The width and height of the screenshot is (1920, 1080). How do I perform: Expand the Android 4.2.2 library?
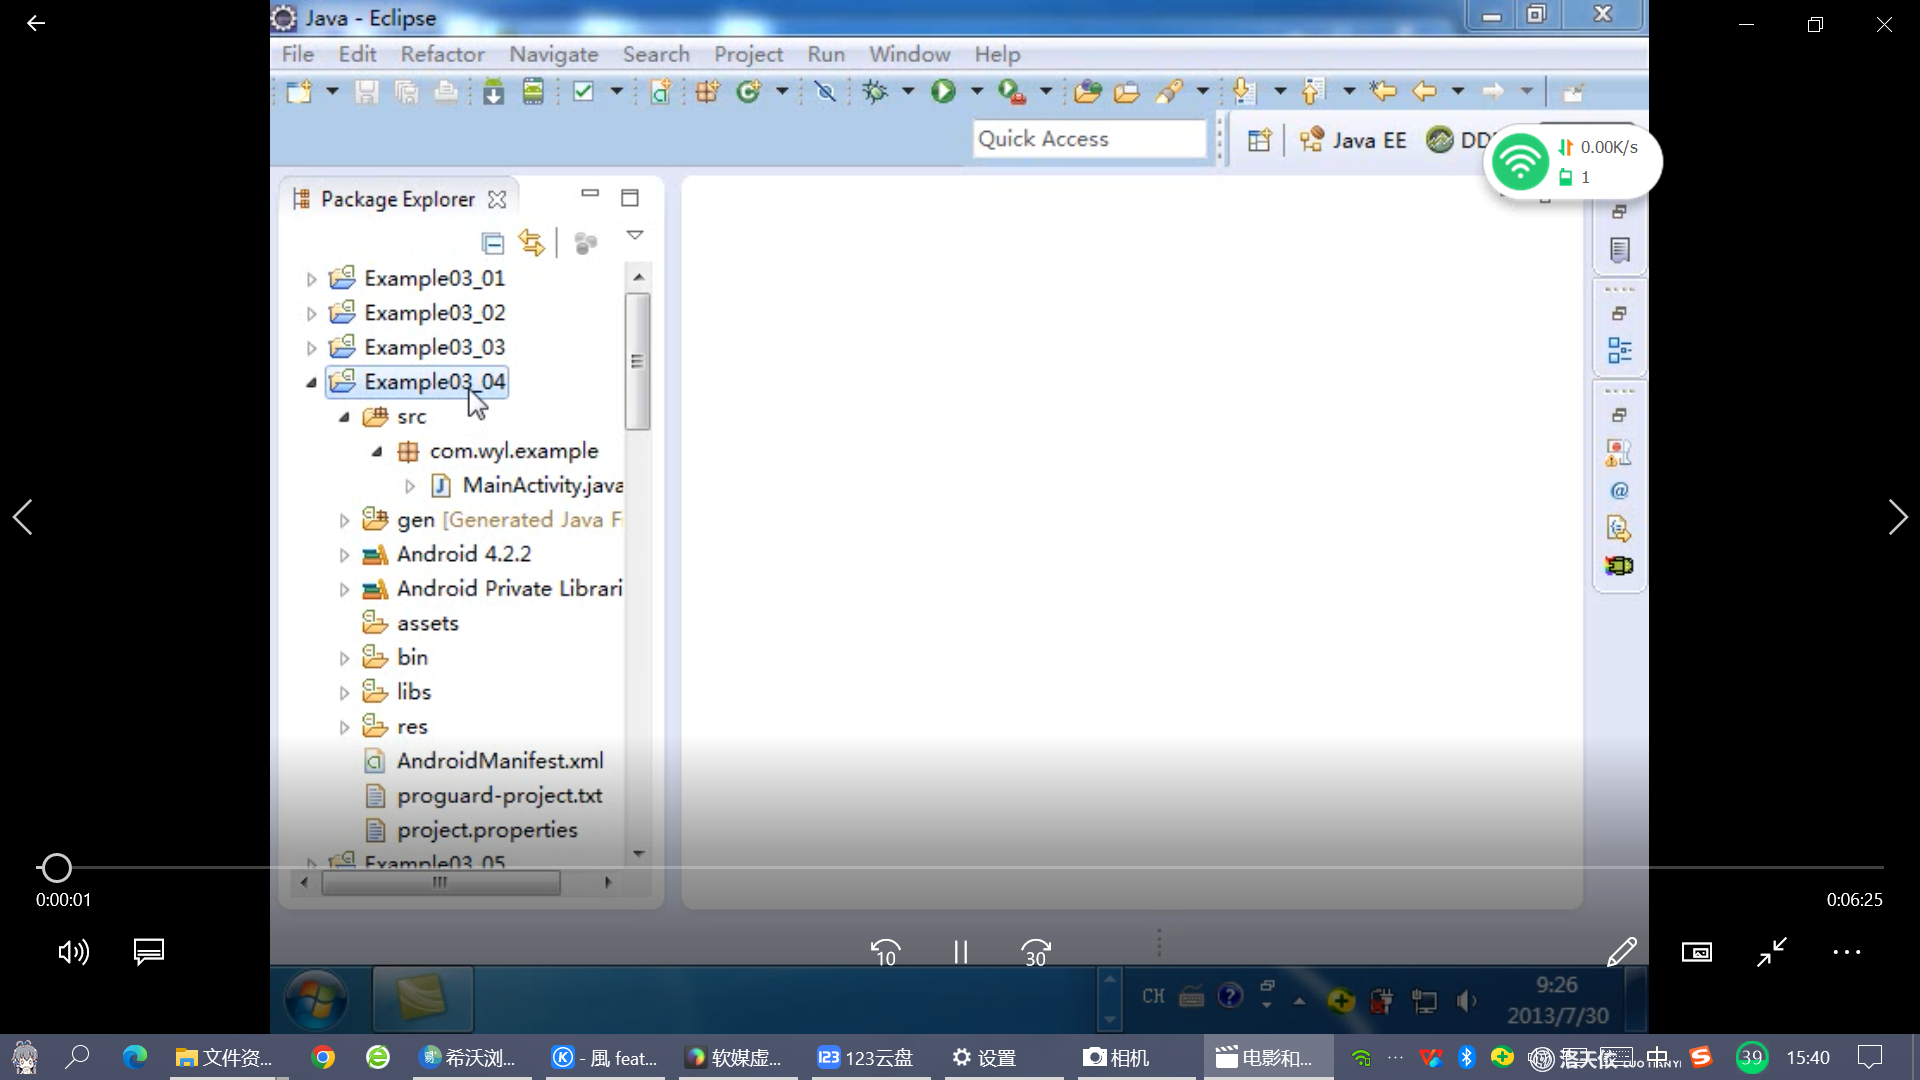[344, 555]
